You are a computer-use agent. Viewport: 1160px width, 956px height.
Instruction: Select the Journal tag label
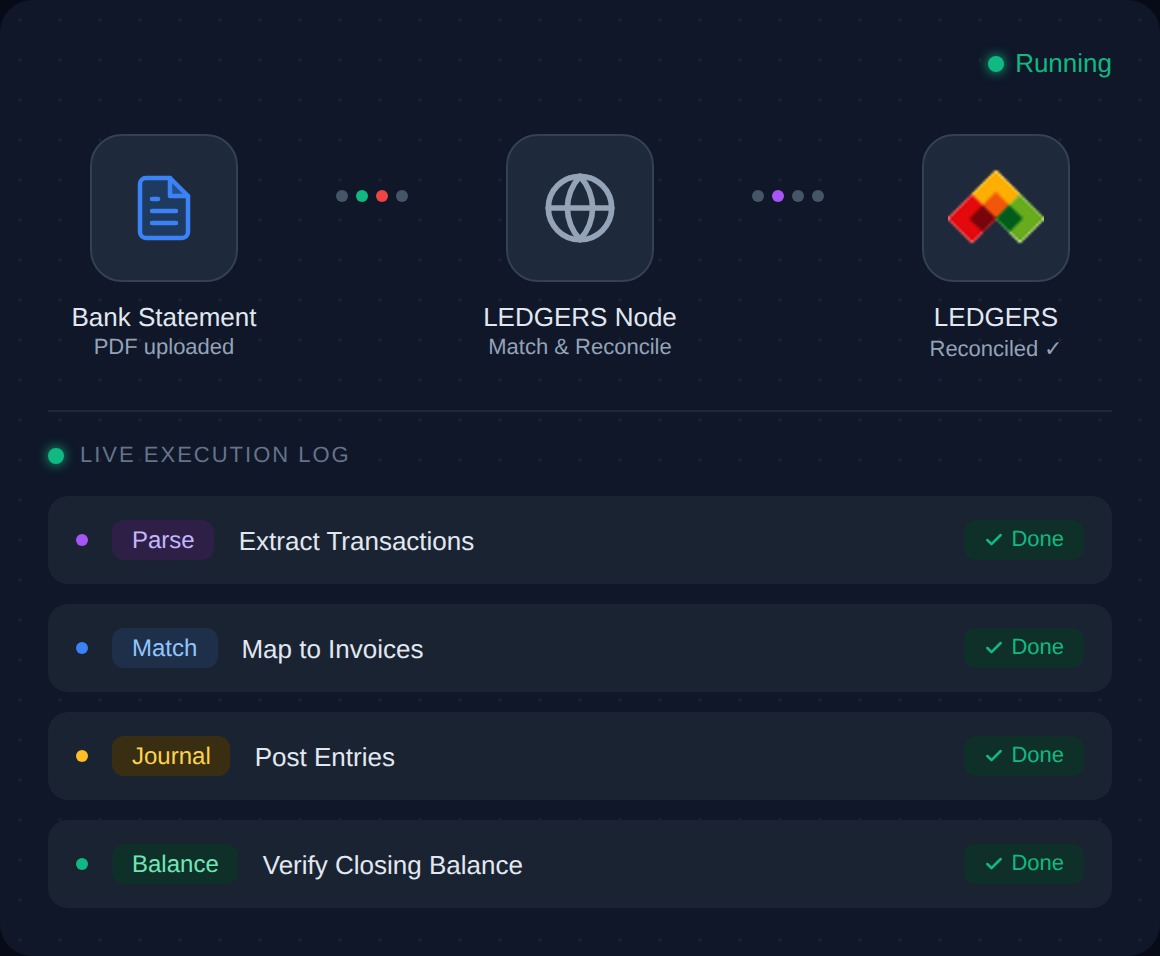pyautogui.click(x=171, y=756)
